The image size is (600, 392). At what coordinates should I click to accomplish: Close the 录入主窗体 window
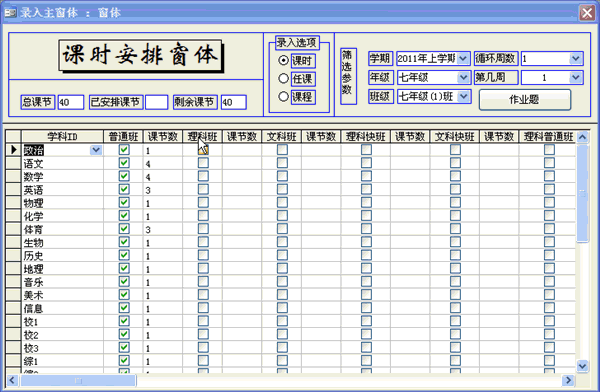[587, 13]
